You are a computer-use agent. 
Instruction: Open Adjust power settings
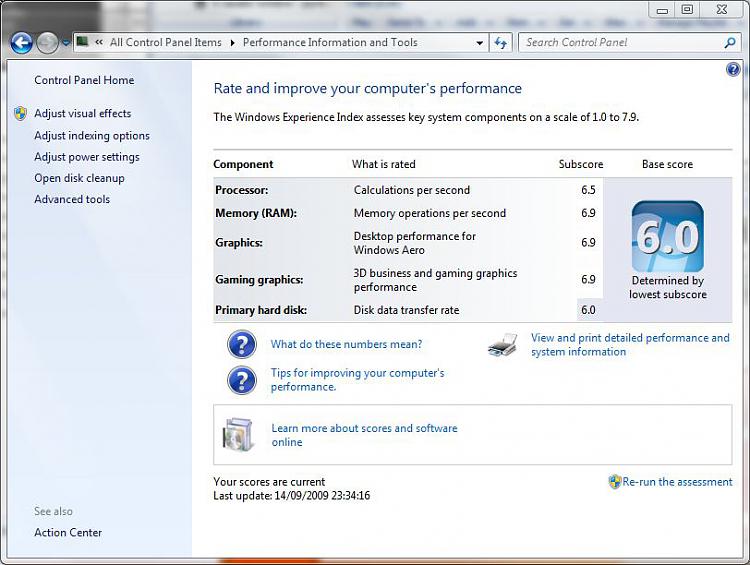[87, 157]
